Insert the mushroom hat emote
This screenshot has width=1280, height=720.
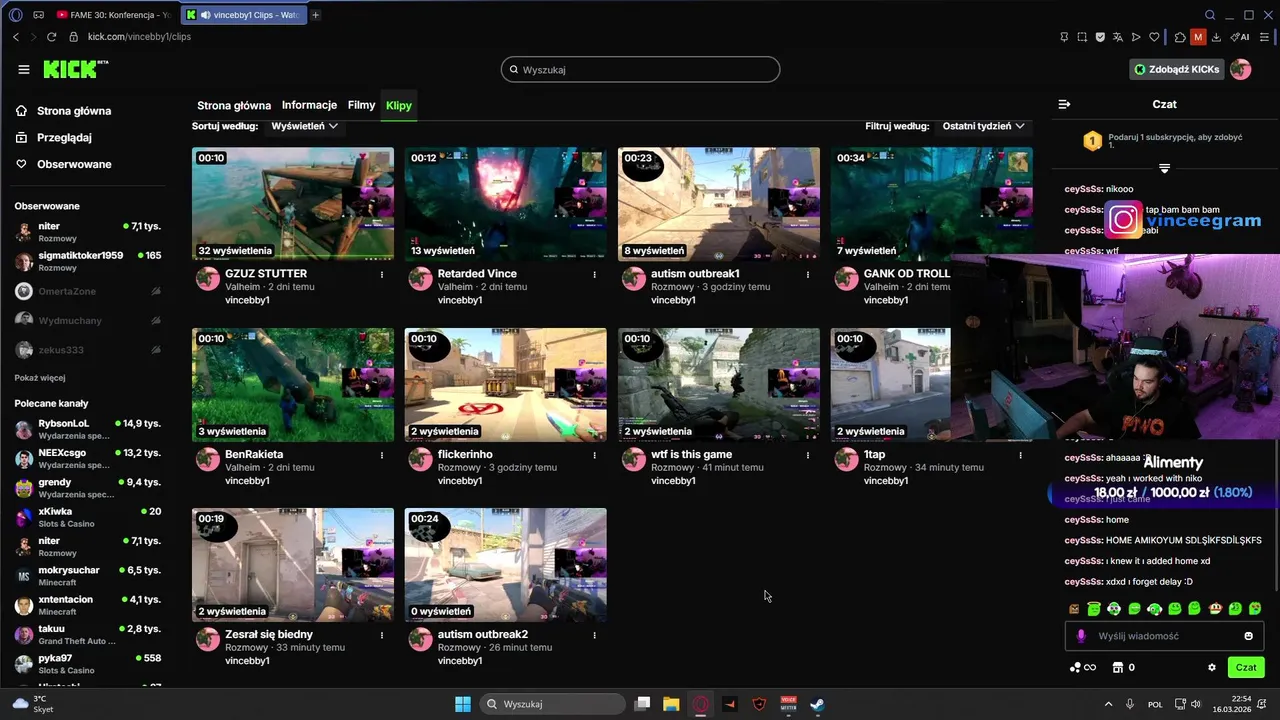click(1215, 608)
